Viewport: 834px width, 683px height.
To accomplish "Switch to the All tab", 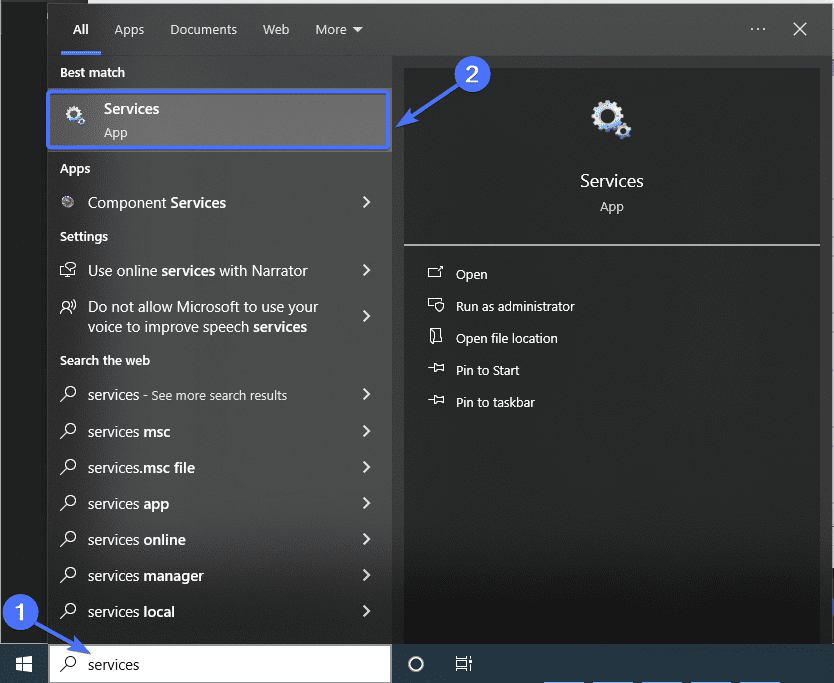I will click(81, 30).
